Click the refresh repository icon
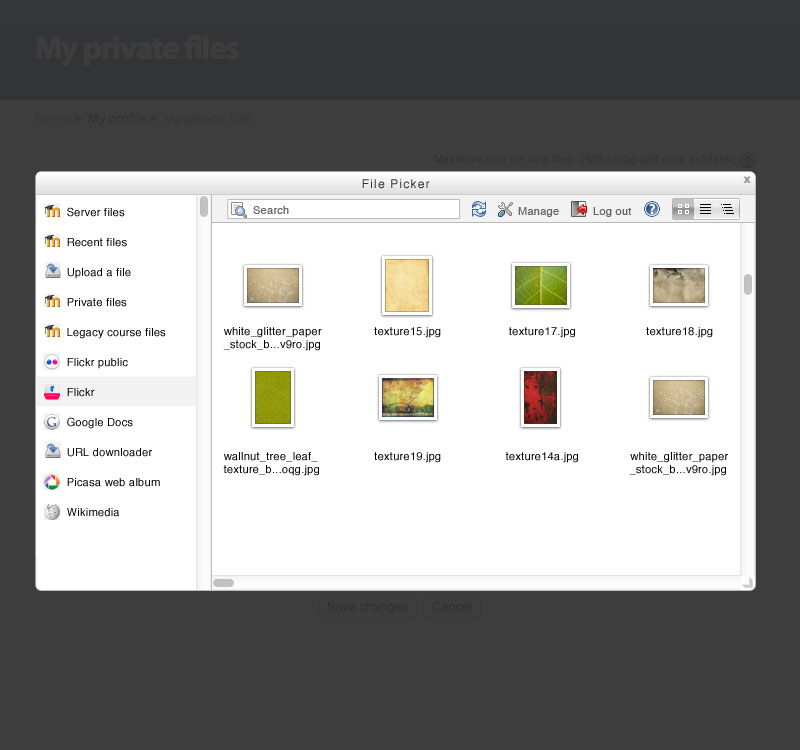 pos(479,209)
